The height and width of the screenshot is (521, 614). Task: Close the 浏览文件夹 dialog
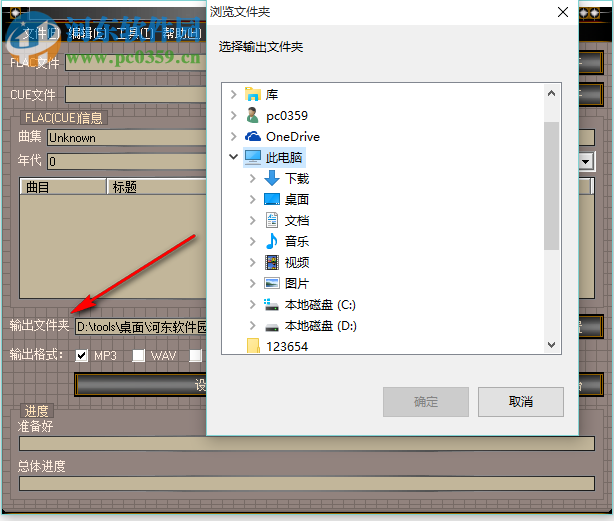(563, 12)
